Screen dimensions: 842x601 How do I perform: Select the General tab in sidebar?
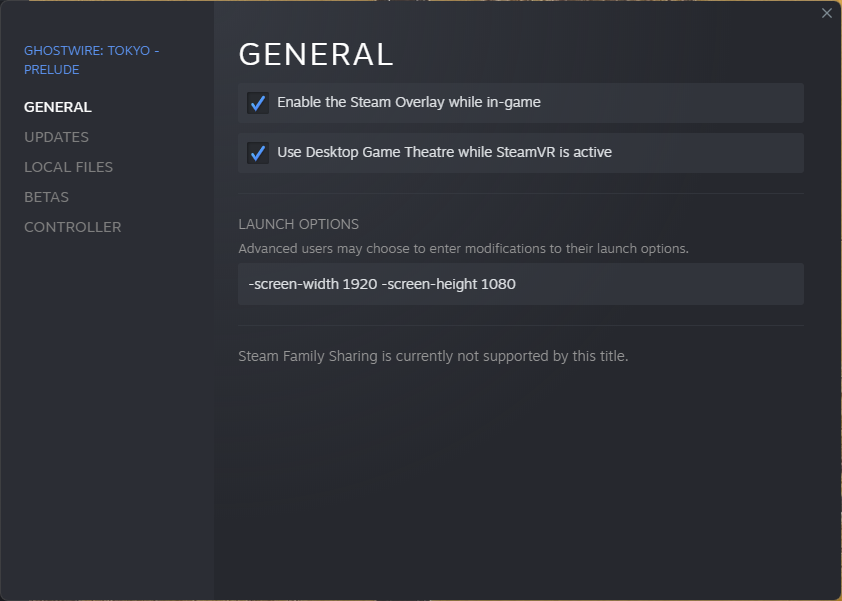pos(58,107)
